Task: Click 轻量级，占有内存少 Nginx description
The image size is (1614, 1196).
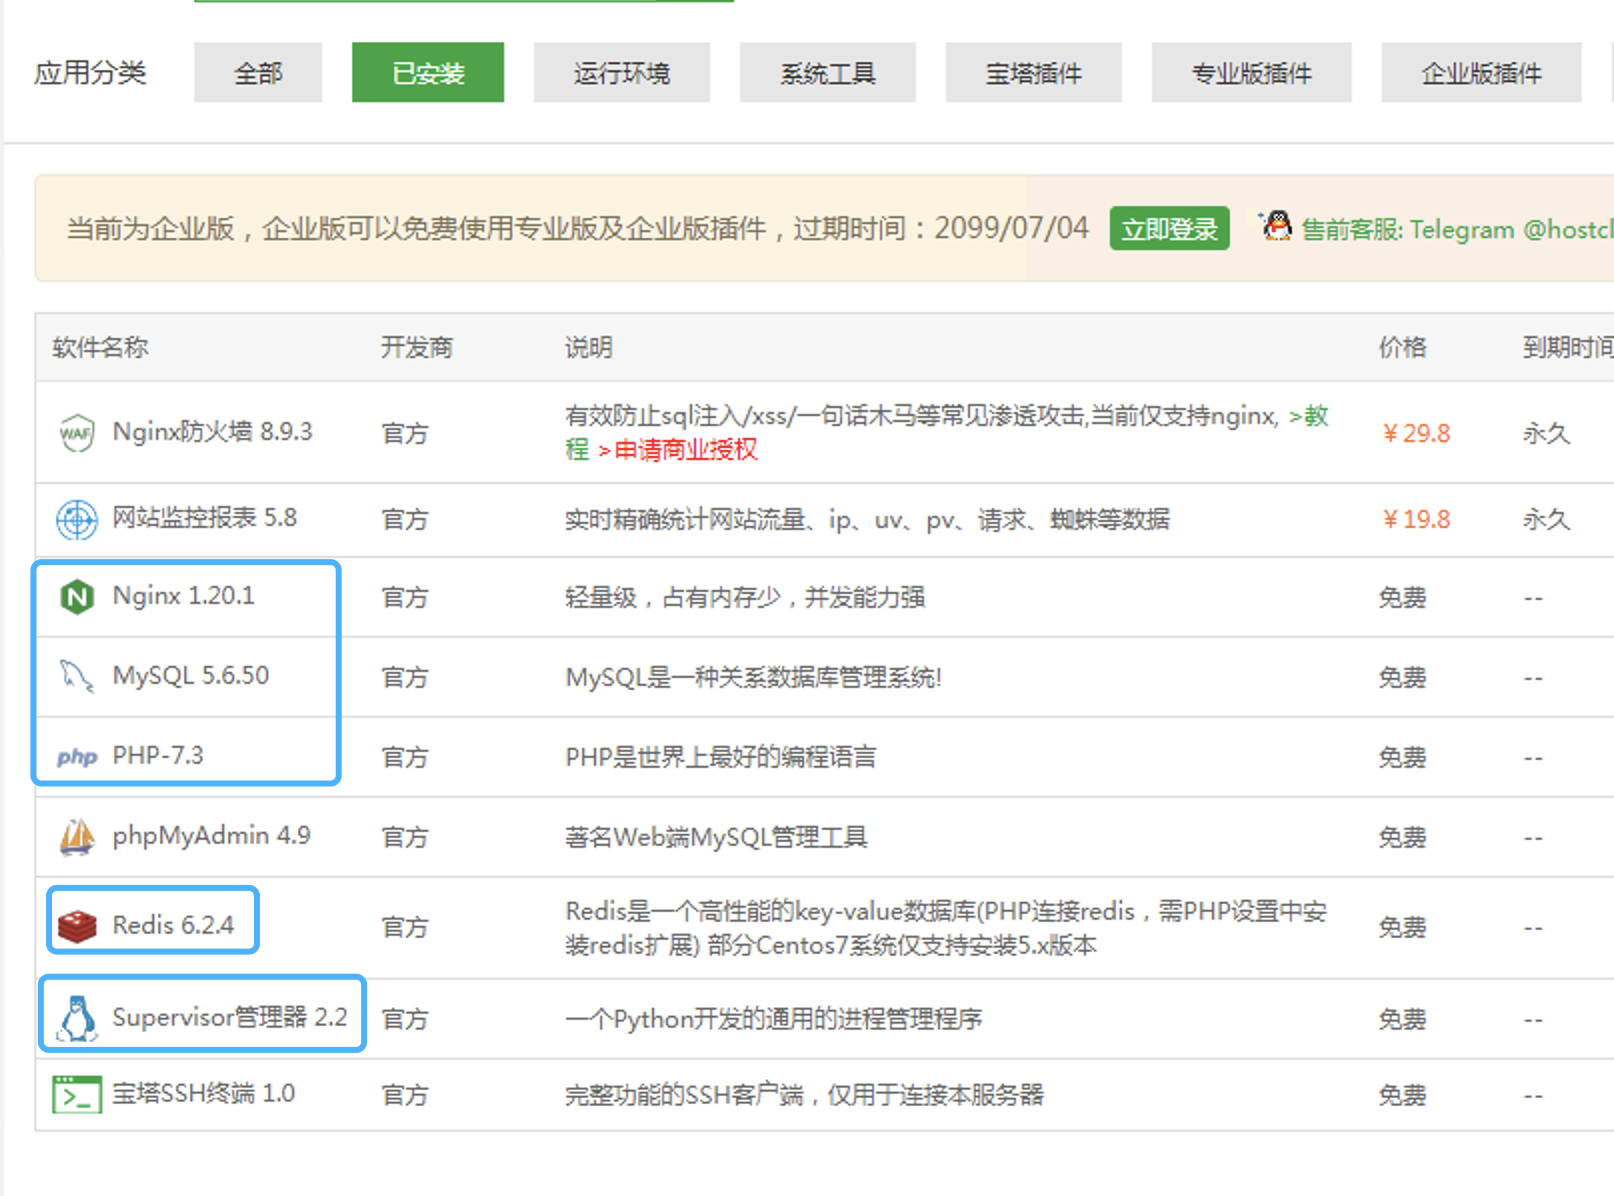Action: click(x=745, y=597)
